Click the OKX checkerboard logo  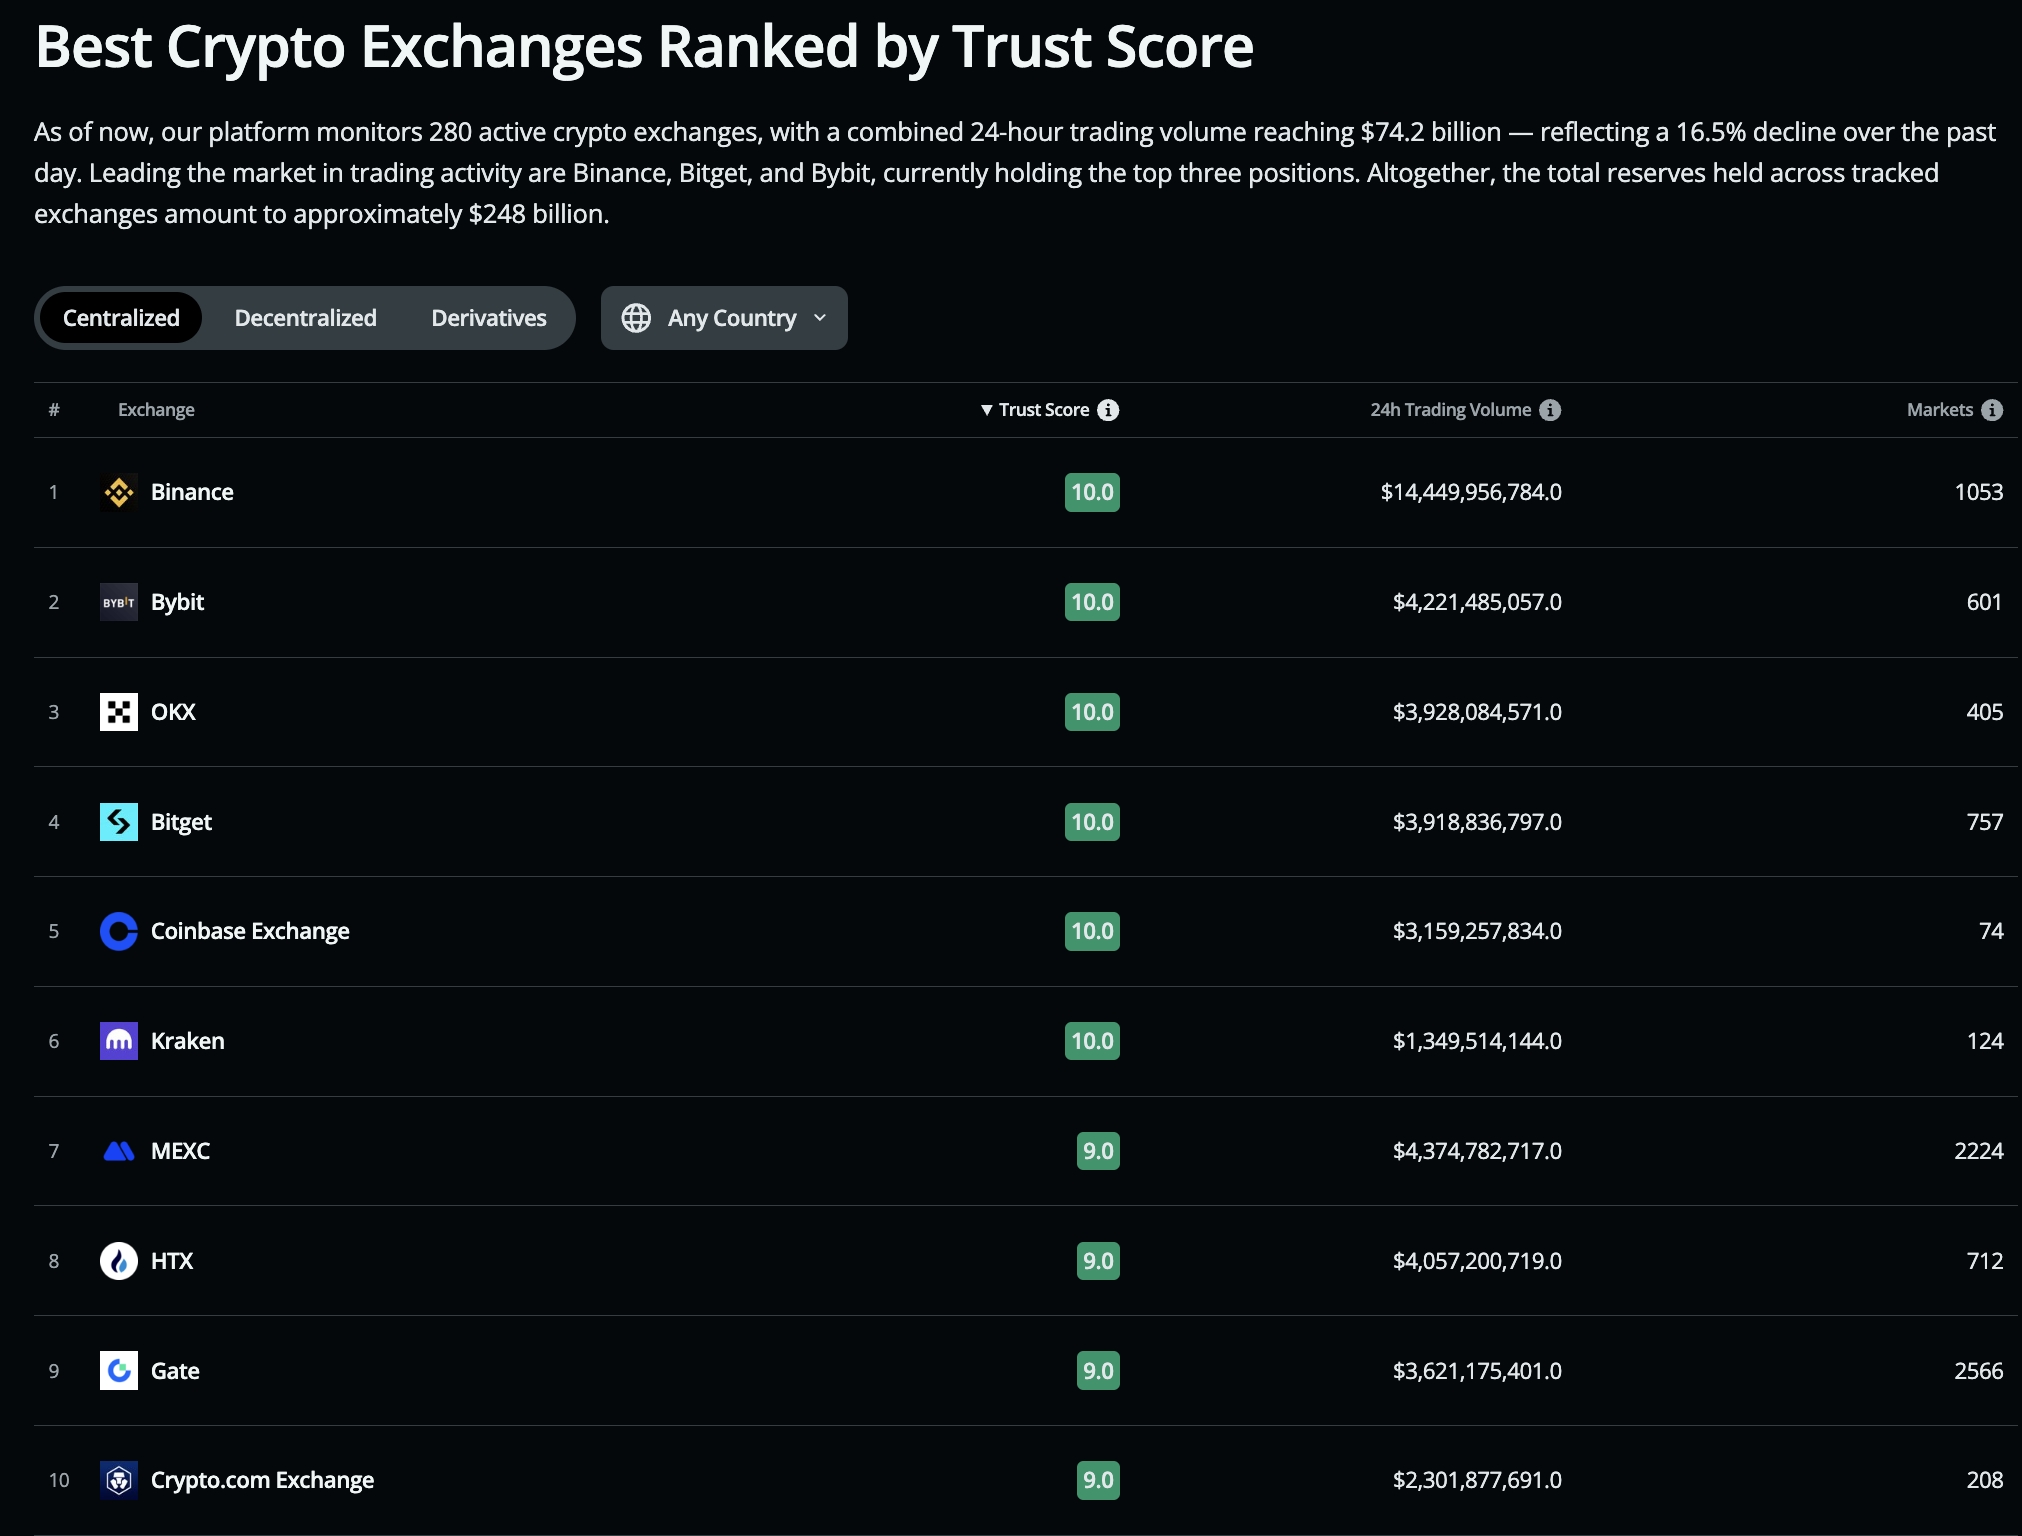(x=119, y=712)
